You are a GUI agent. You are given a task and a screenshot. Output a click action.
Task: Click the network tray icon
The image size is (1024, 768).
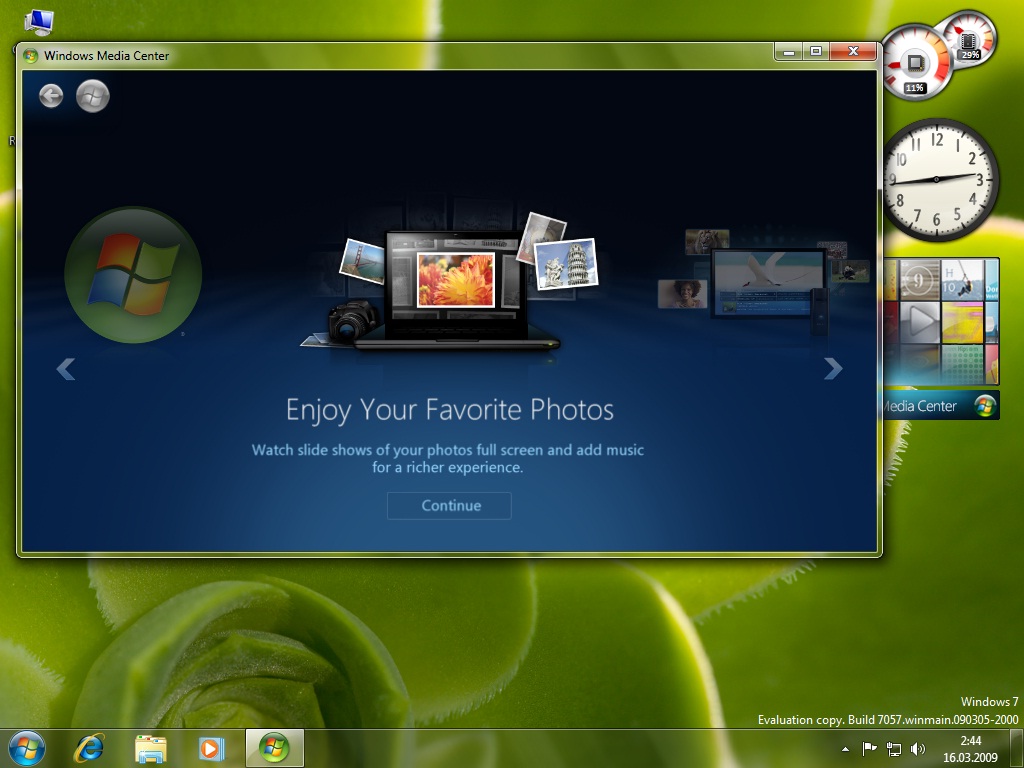[x=893, y=748]
